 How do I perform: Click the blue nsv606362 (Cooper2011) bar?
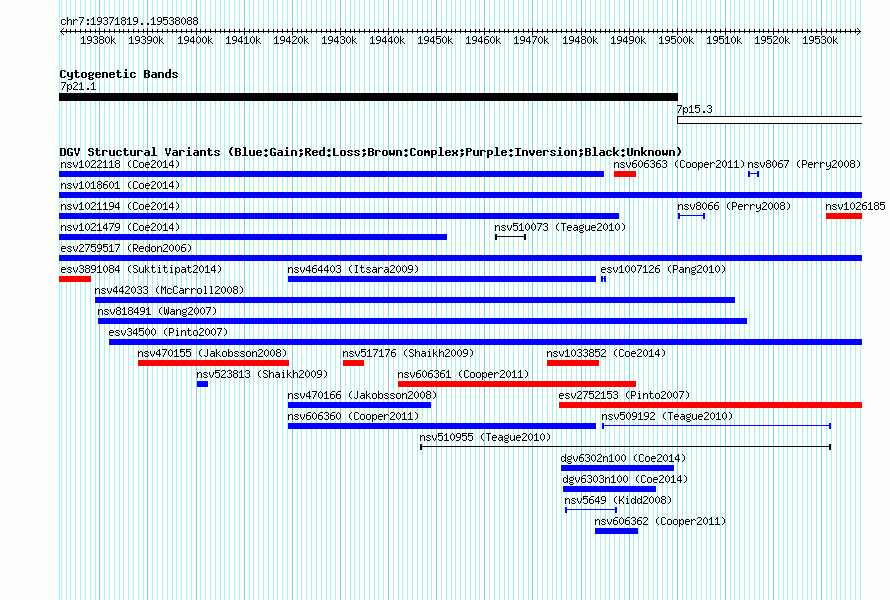(616, 531)
